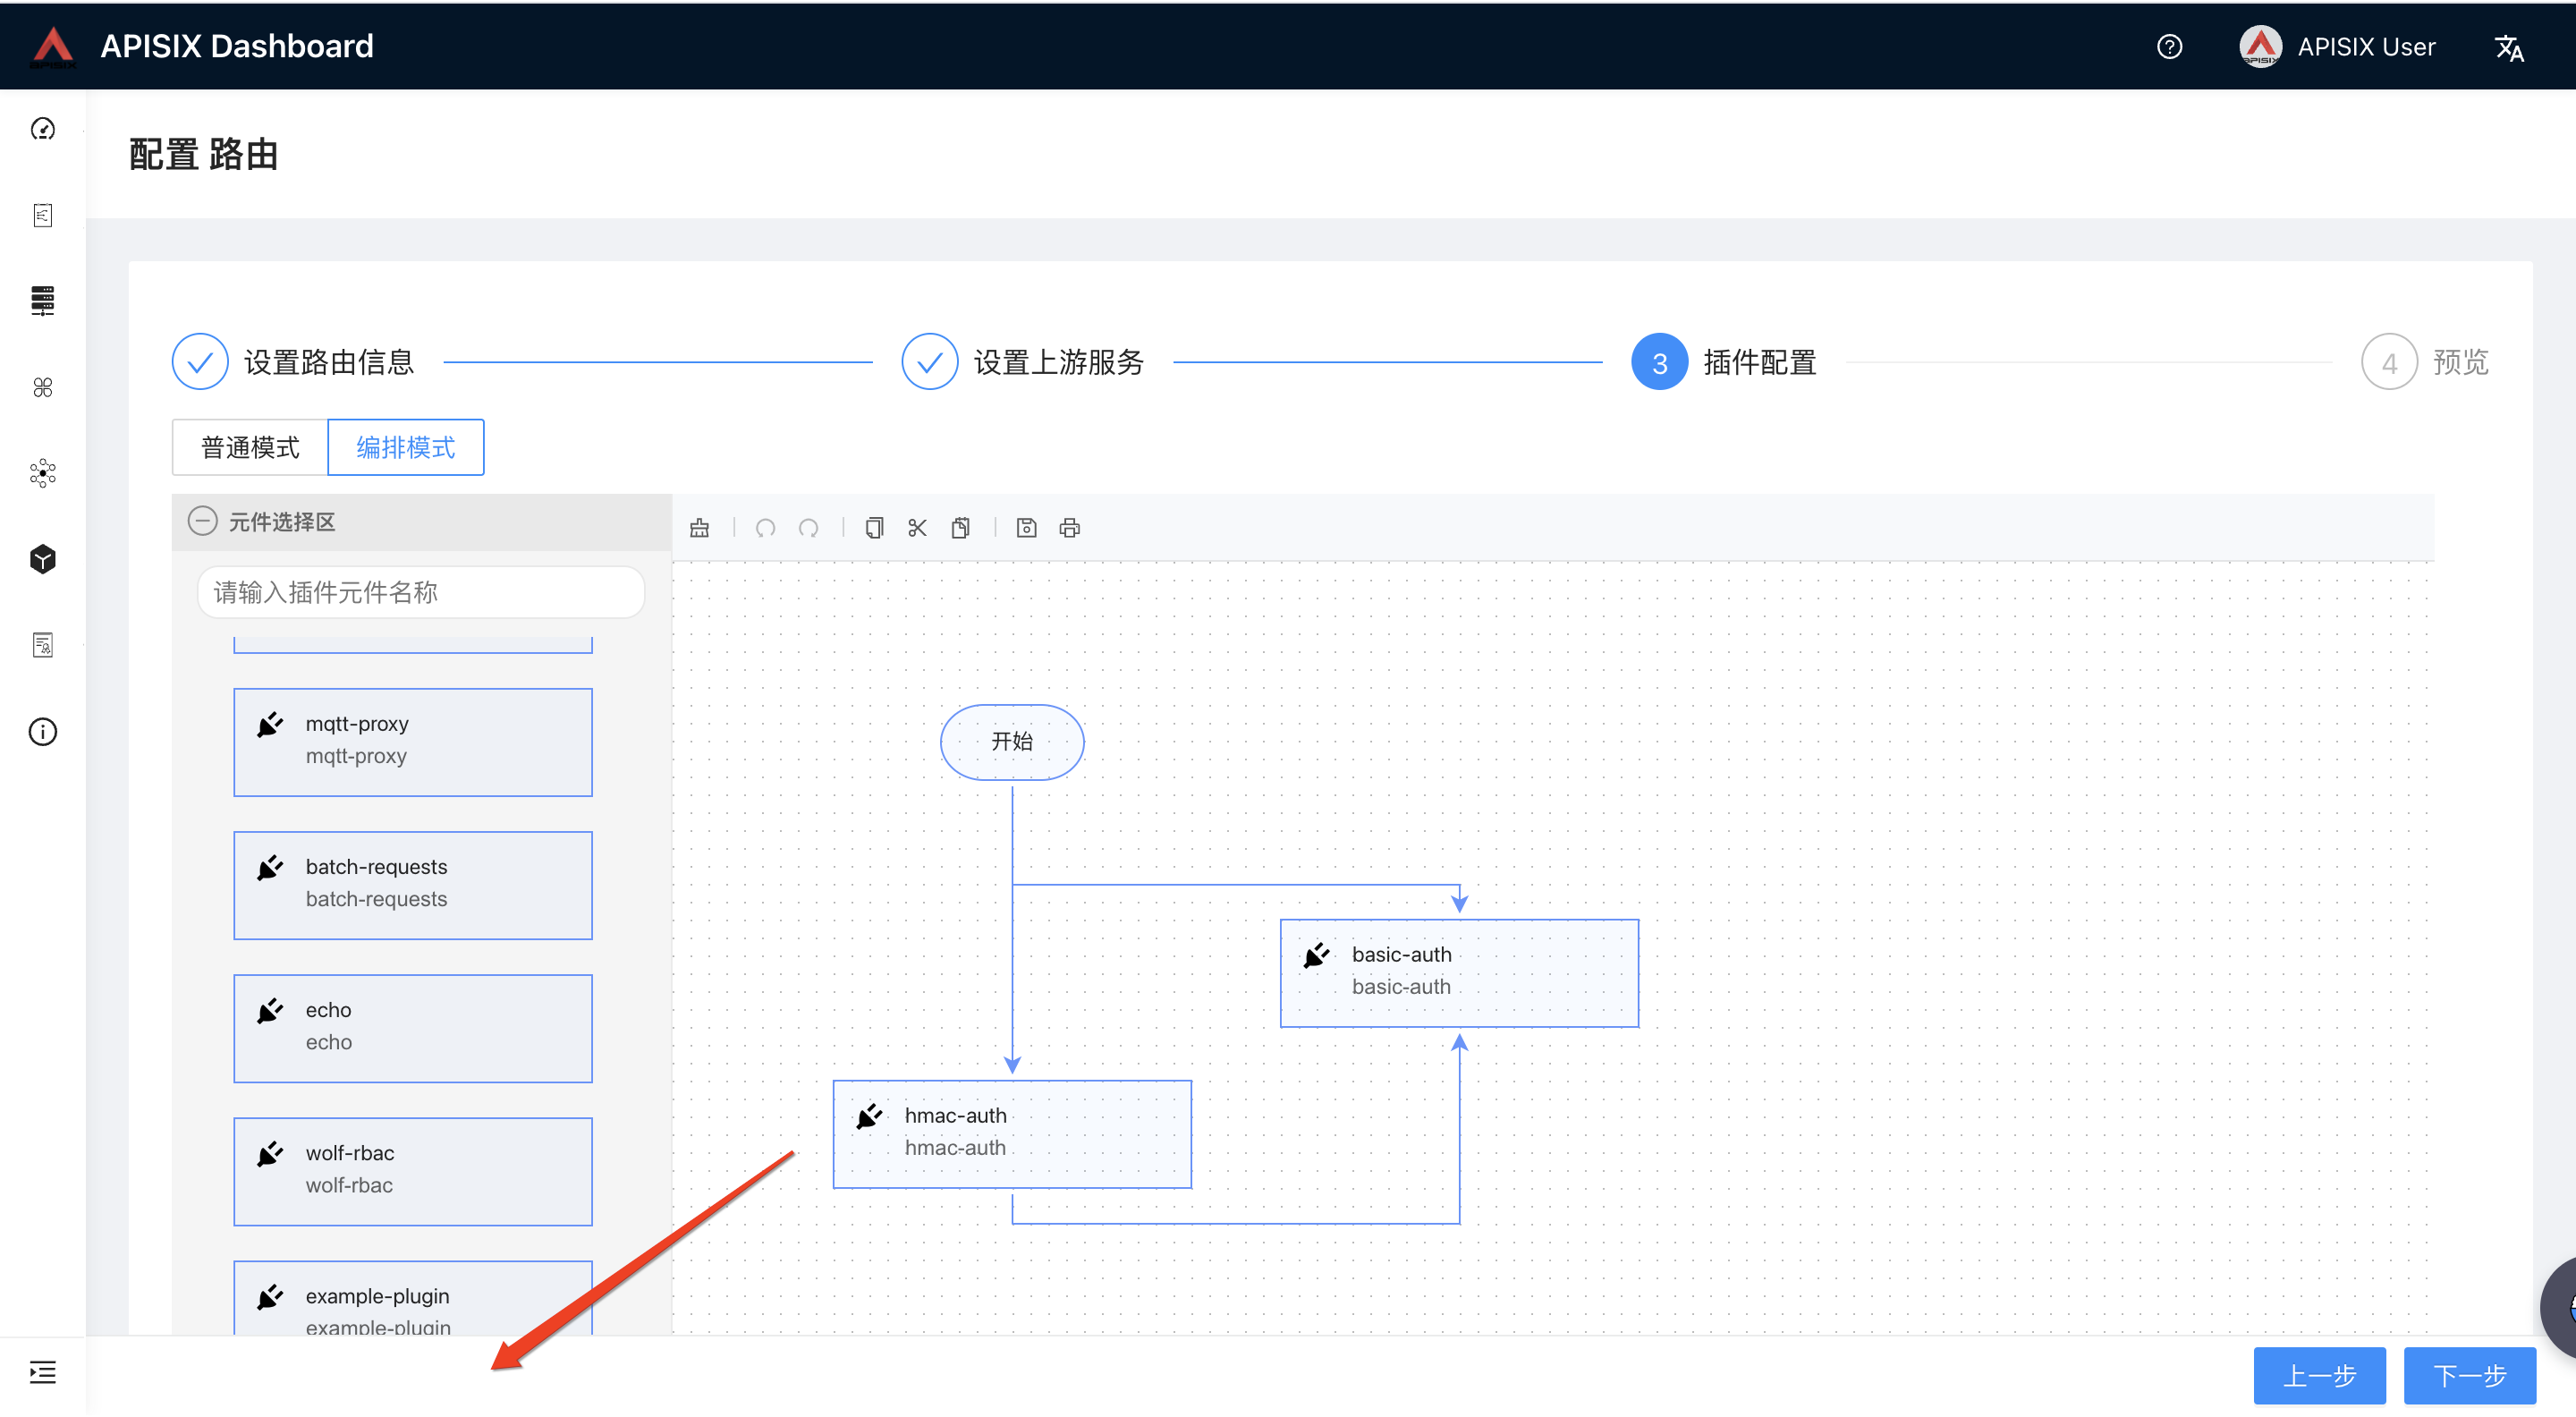
Task: Select the basic-auth node on canvas
Action: tap(1459, 973)
